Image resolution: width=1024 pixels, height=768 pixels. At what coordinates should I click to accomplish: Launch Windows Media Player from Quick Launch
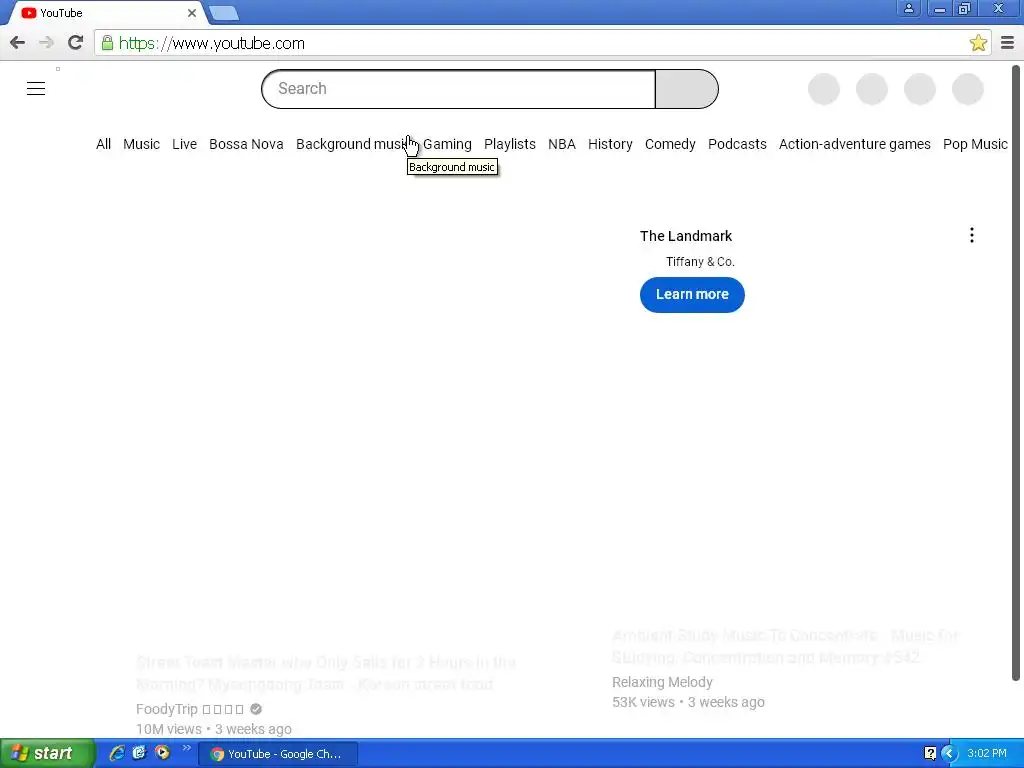162,752
